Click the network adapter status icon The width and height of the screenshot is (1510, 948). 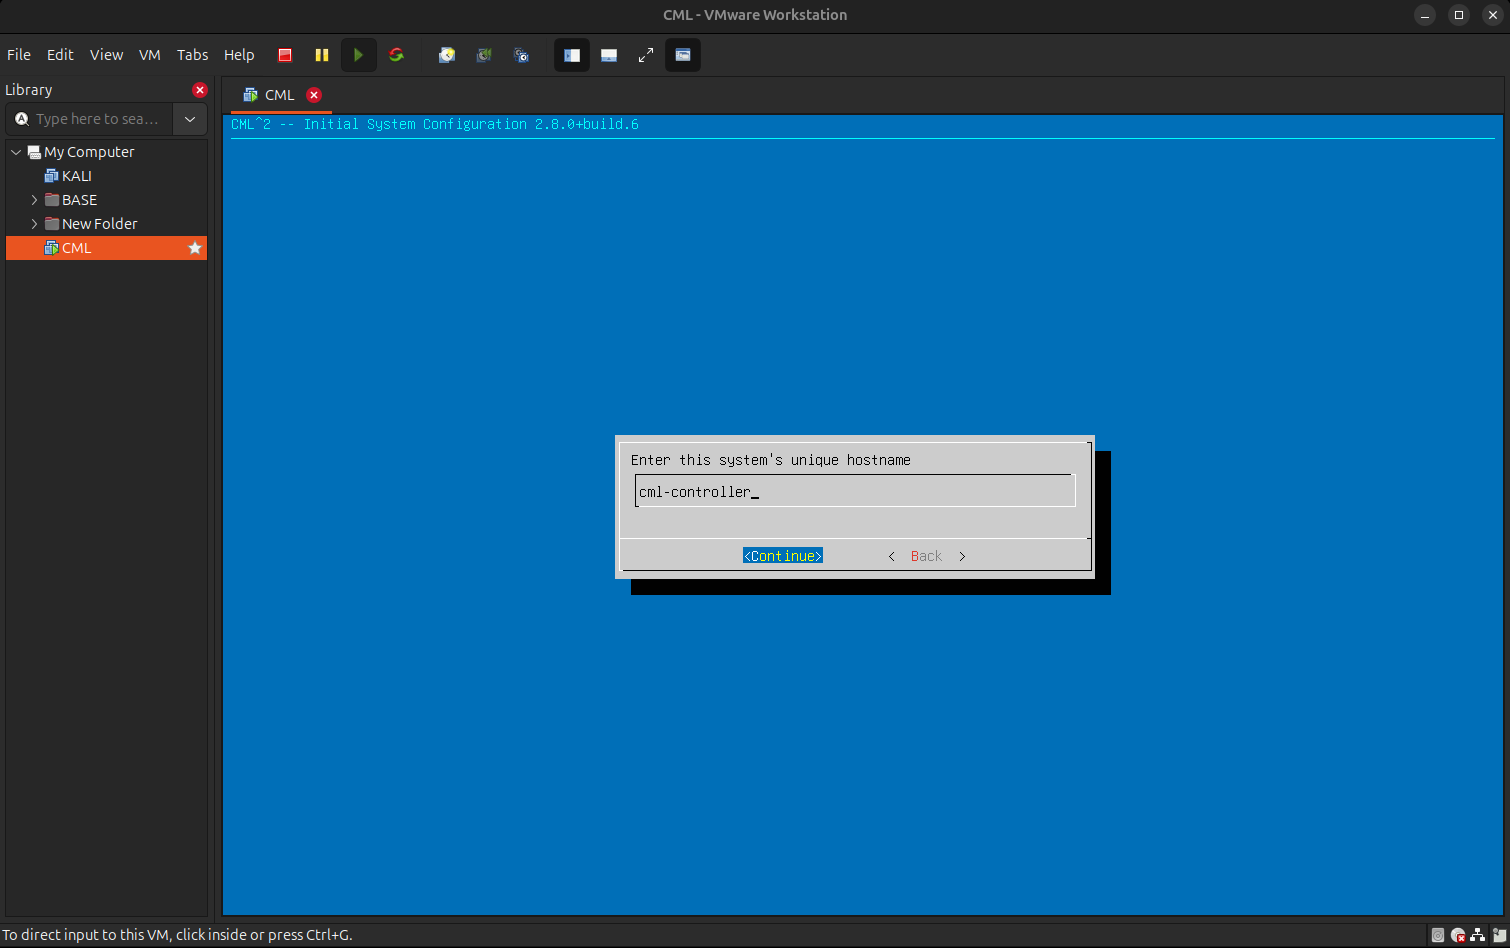pyautogui.click(x=1478, y=936)
